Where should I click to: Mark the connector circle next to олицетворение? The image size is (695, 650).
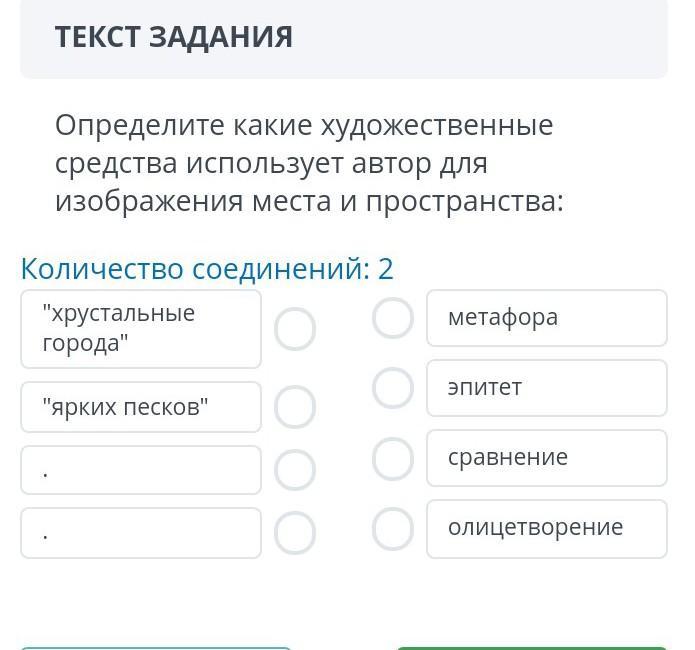pos(393,529)
